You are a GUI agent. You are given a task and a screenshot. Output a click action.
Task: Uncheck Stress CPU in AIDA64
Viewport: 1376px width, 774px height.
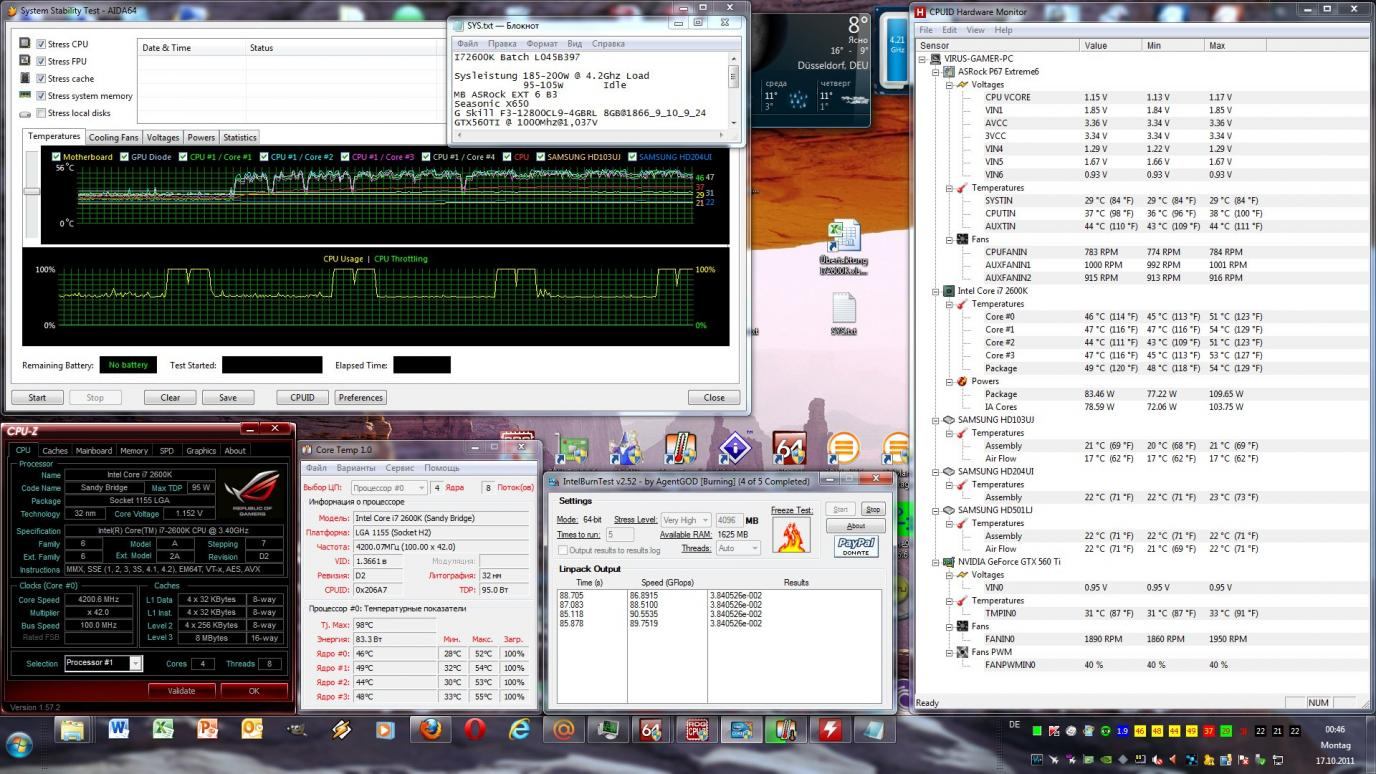point(41,44)
